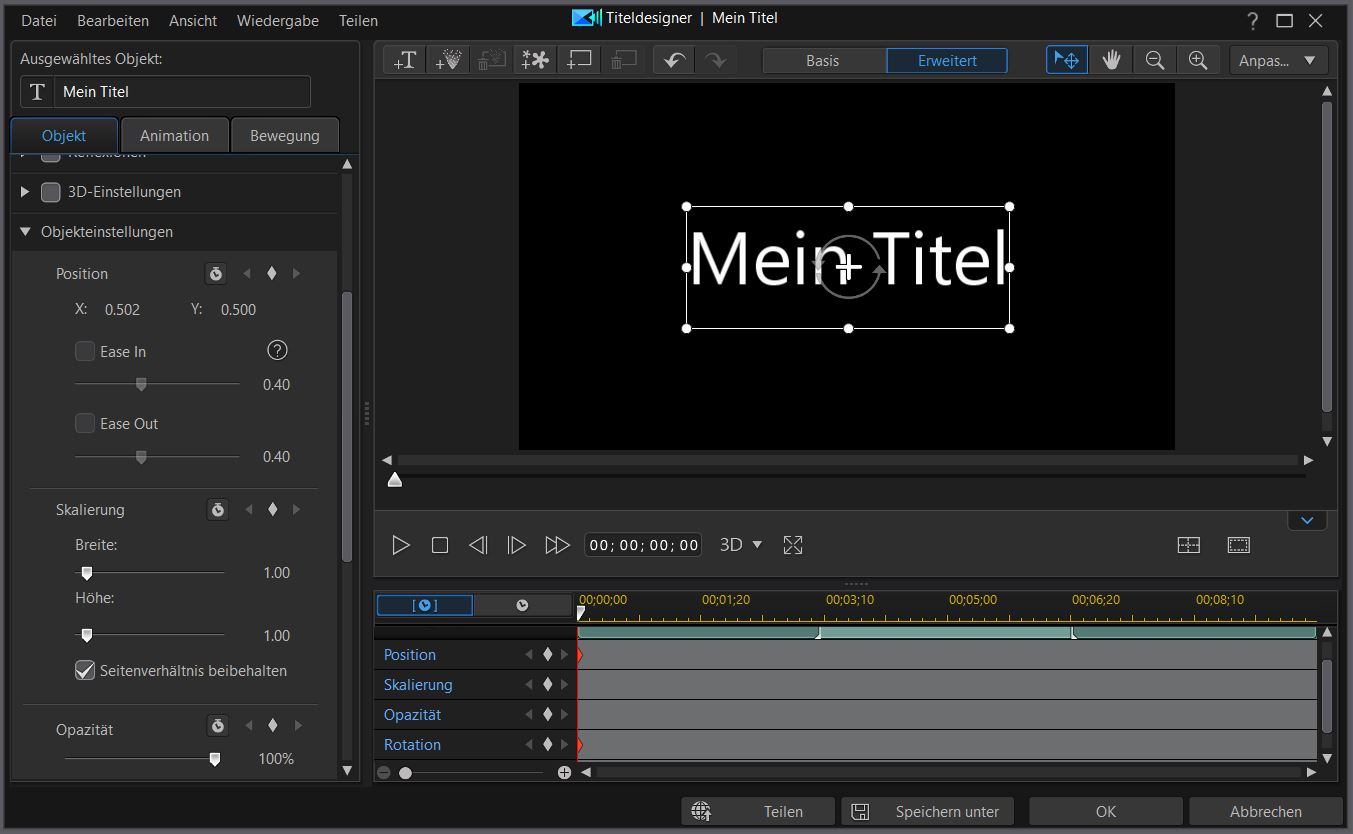Image resolution: width=1353 pixels, height=834 pixels.
Task: Uncheck Seitenverhältnis beibehalten checkbox
Action: pos(86,670)
